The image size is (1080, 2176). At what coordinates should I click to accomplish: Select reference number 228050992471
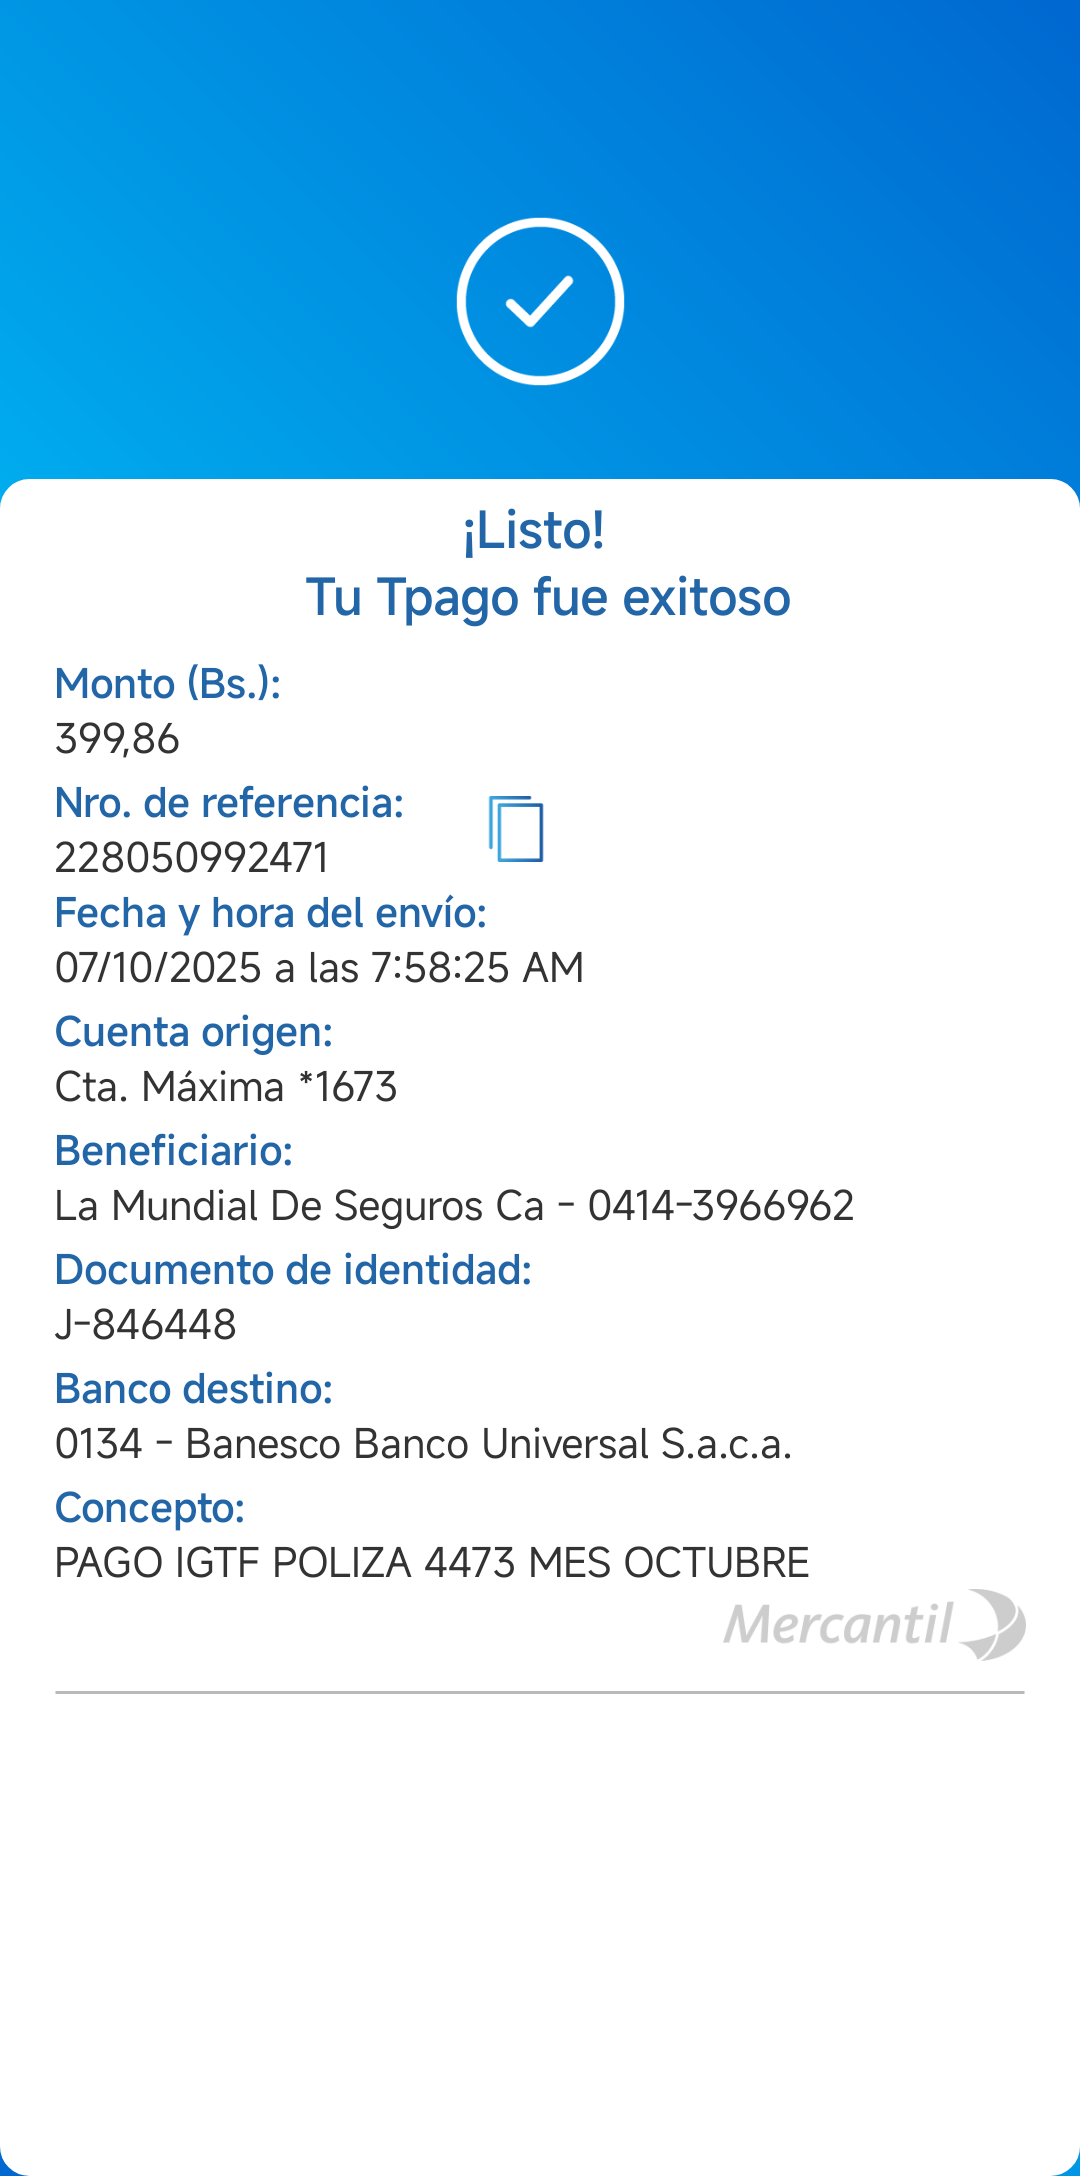tap(191, 858)
